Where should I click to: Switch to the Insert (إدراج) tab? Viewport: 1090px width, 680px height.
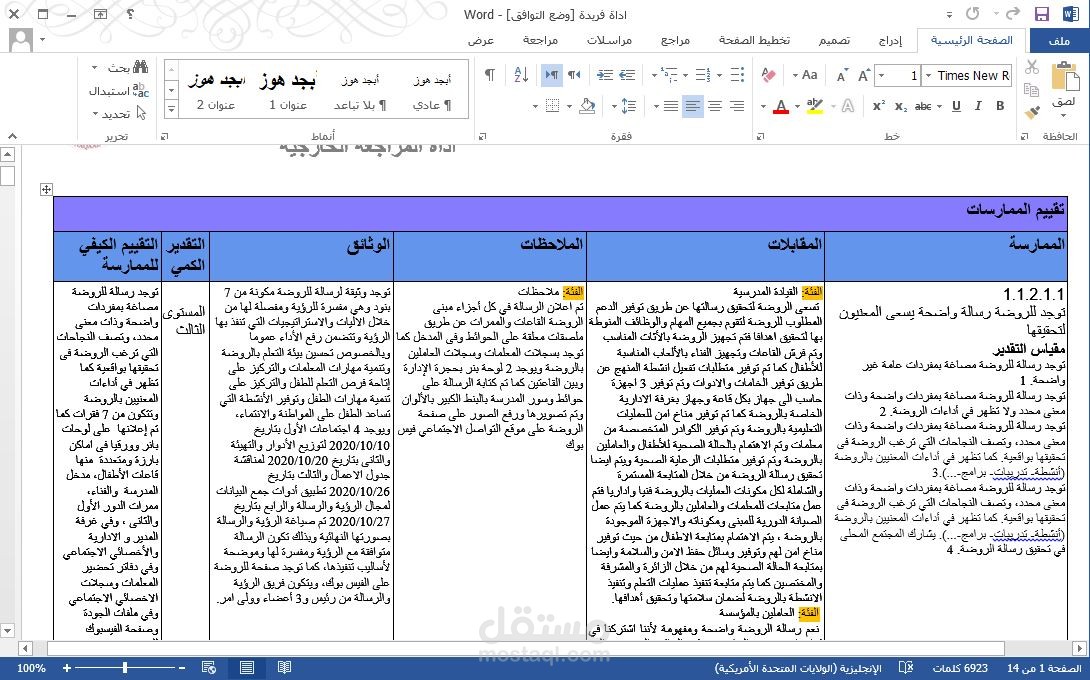pyautogui.click(x=890, y=41)
